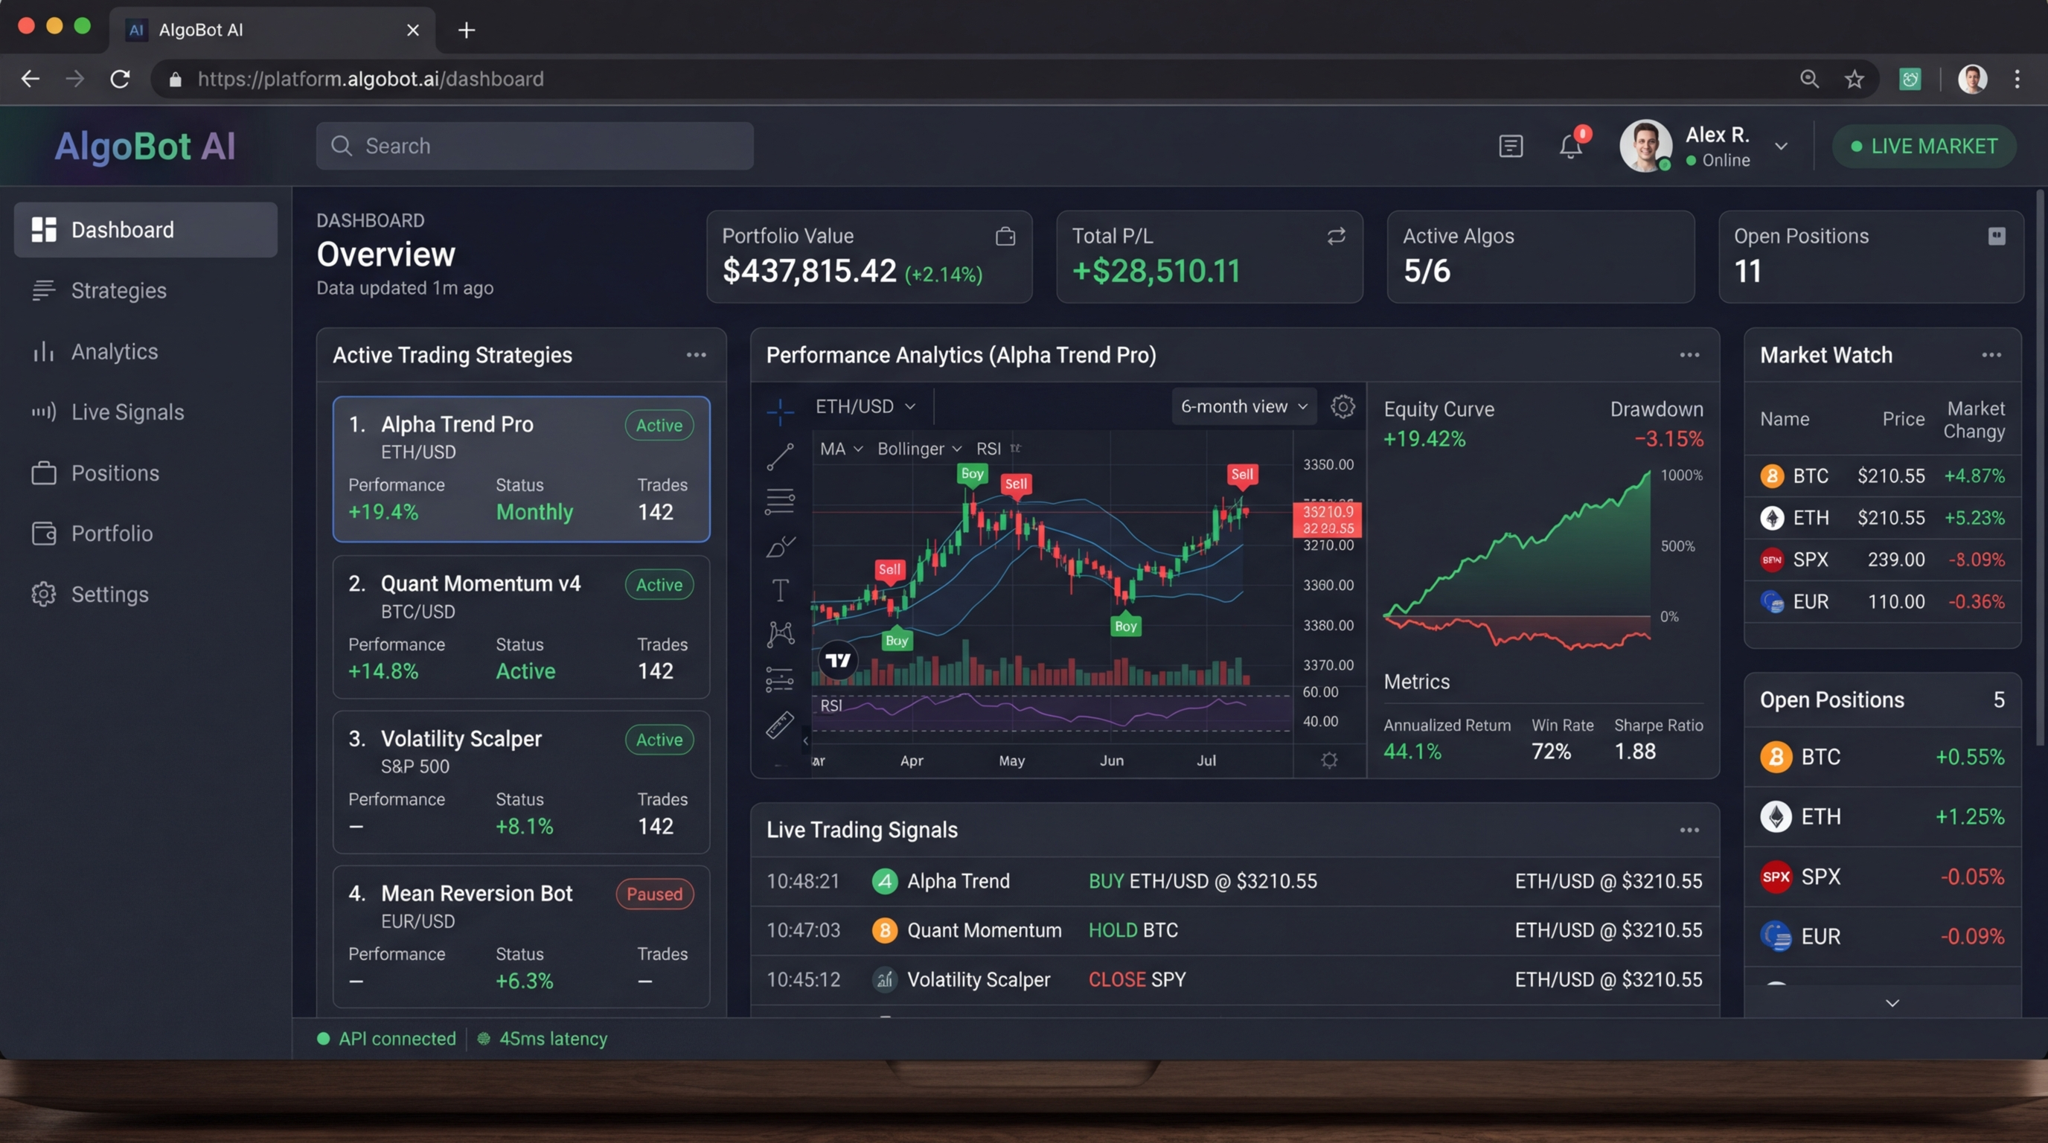
Task: Click into the search field
Action: (535, 145)
